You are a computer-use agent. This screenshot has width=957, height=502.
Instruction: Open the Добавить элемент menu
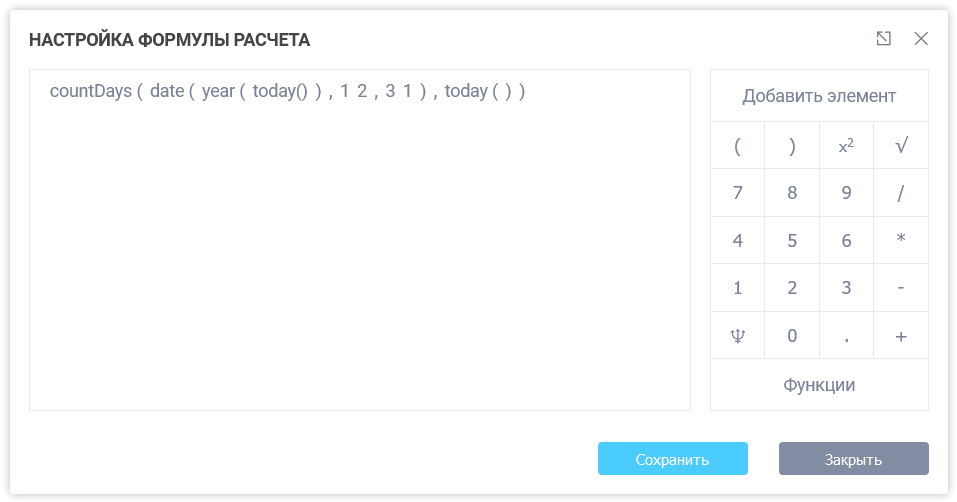[x=819, y=96]
